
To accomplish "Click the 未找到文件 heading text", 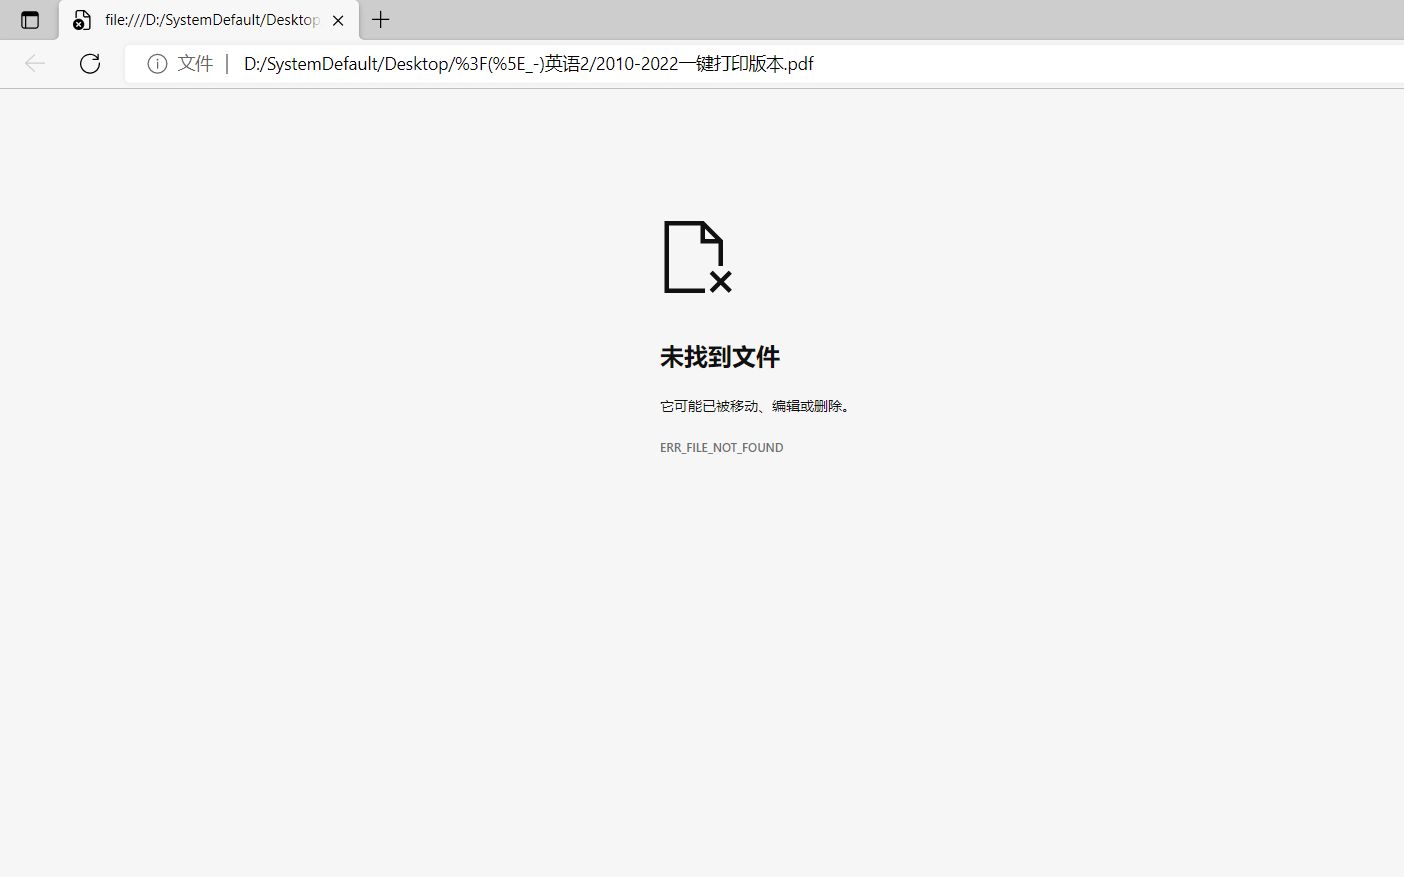I will pos(719,356).
